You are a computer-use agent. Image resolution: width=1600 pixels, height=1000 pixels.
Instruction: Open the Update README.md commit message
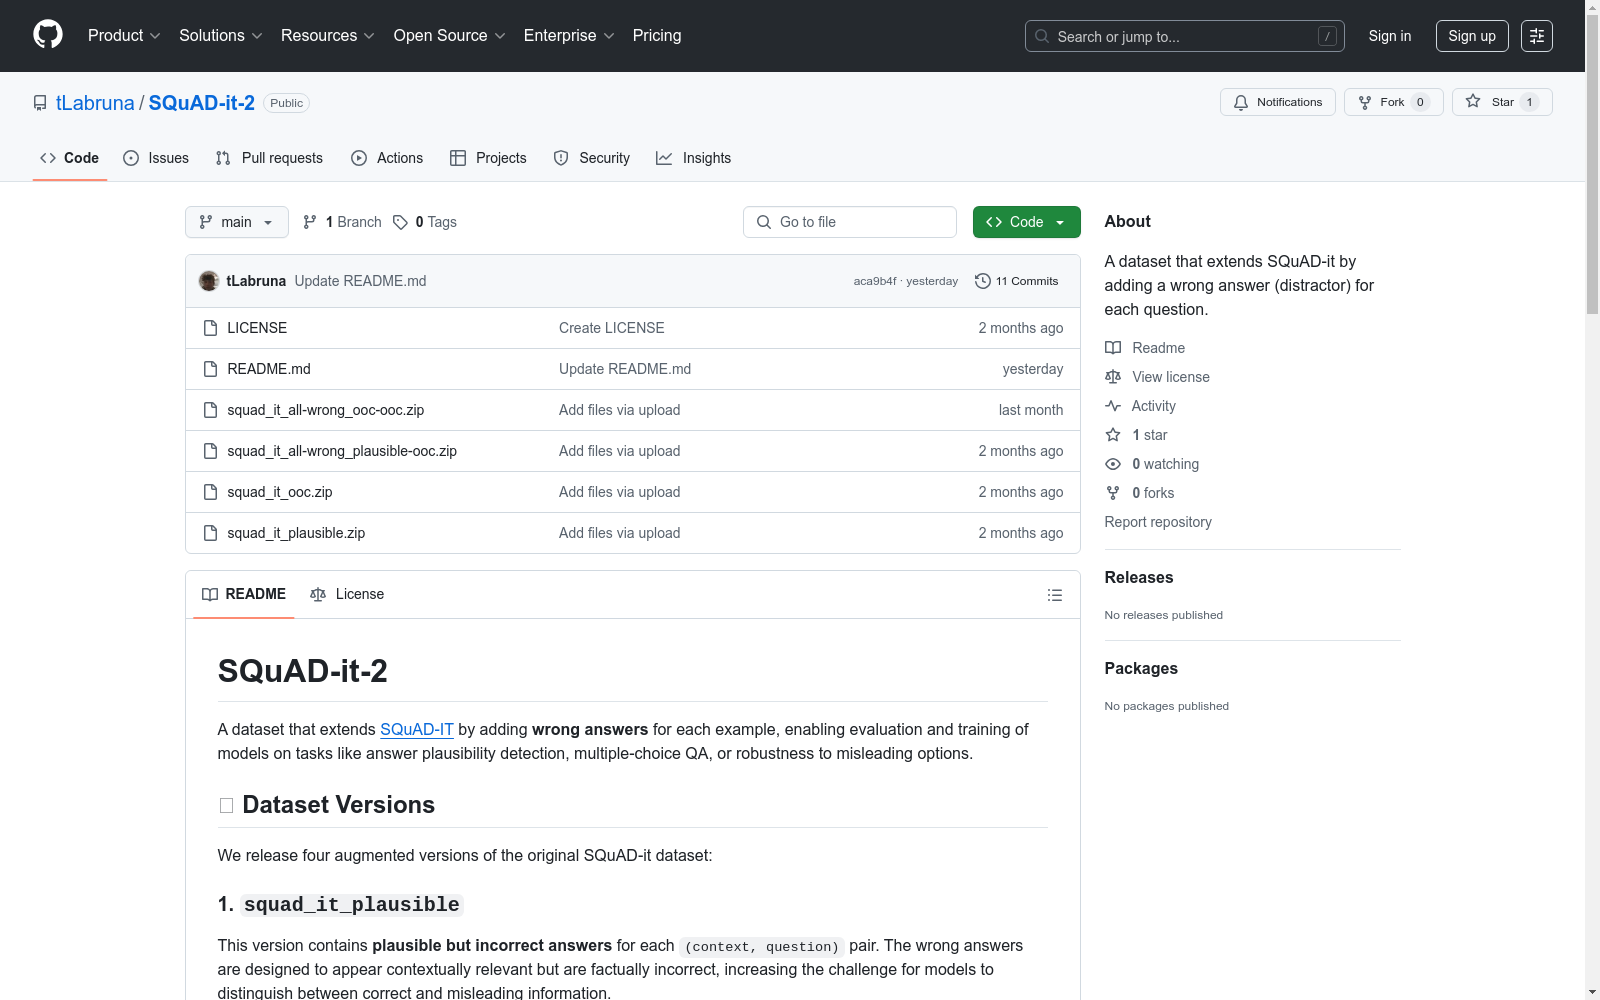360,281
